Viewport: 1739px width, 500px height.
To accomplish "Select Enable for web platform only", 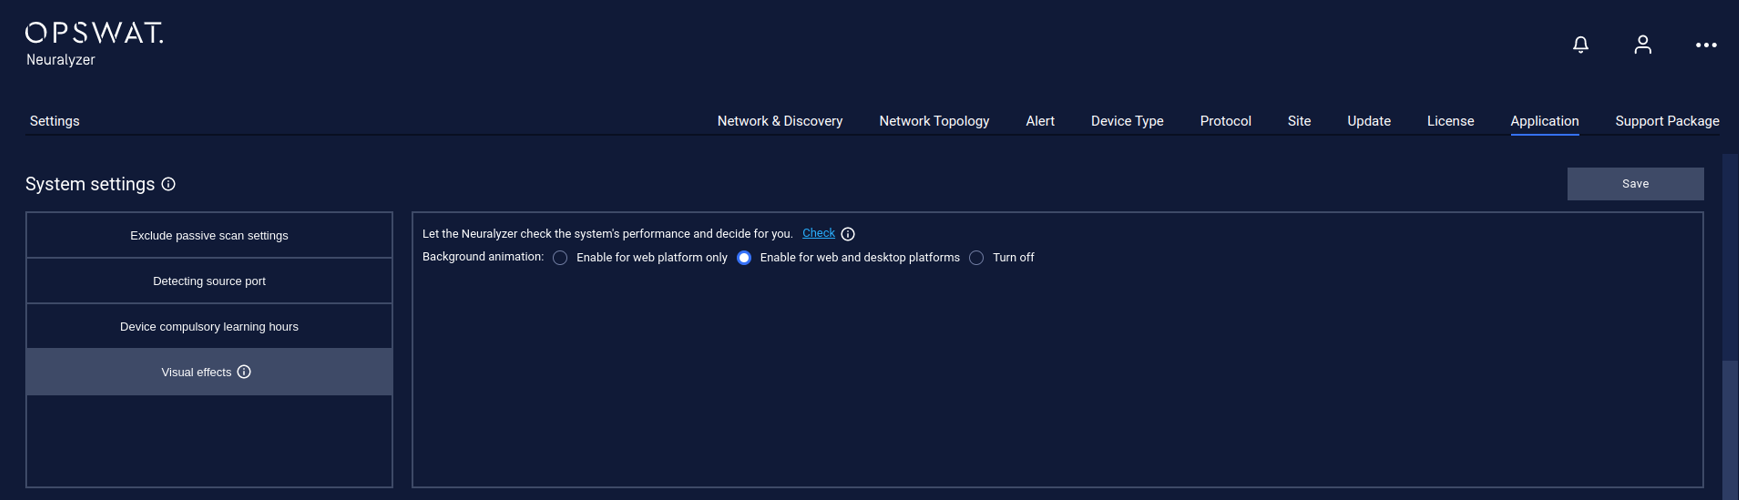I will click(x=560, y=258).
